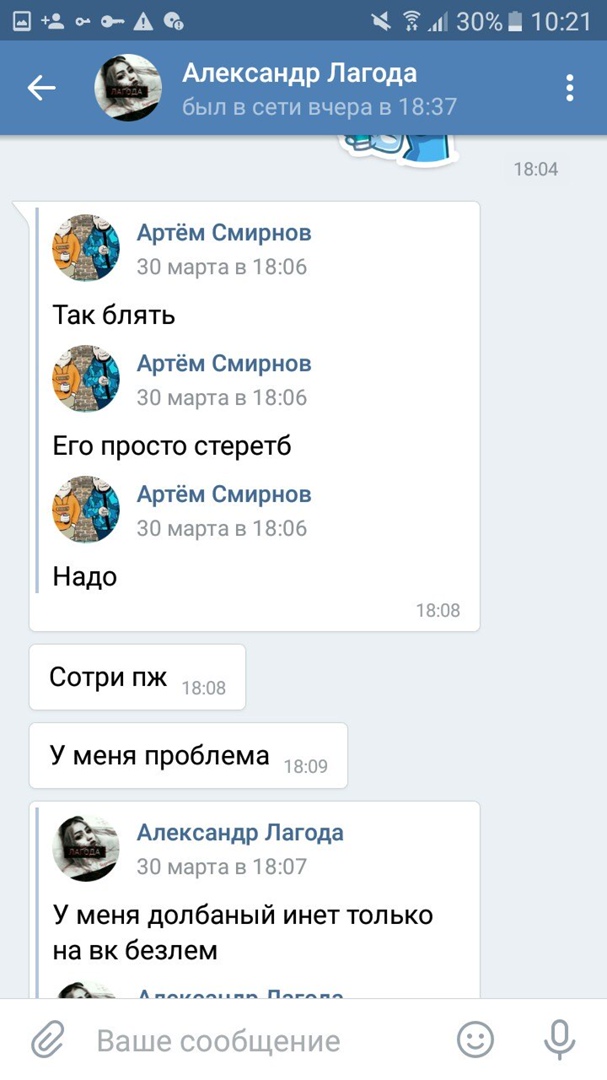Tap the warning triangle notification icon
607x1080 pixels.
tap(143, 21)
